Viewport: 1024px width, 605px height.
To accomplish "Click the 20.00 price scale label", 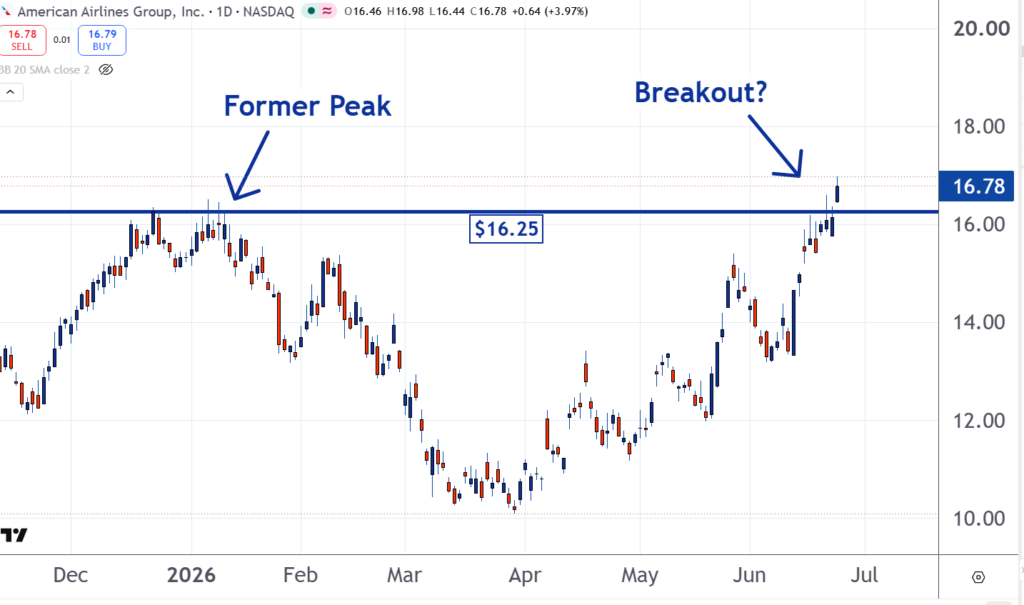I will point(981,29).
